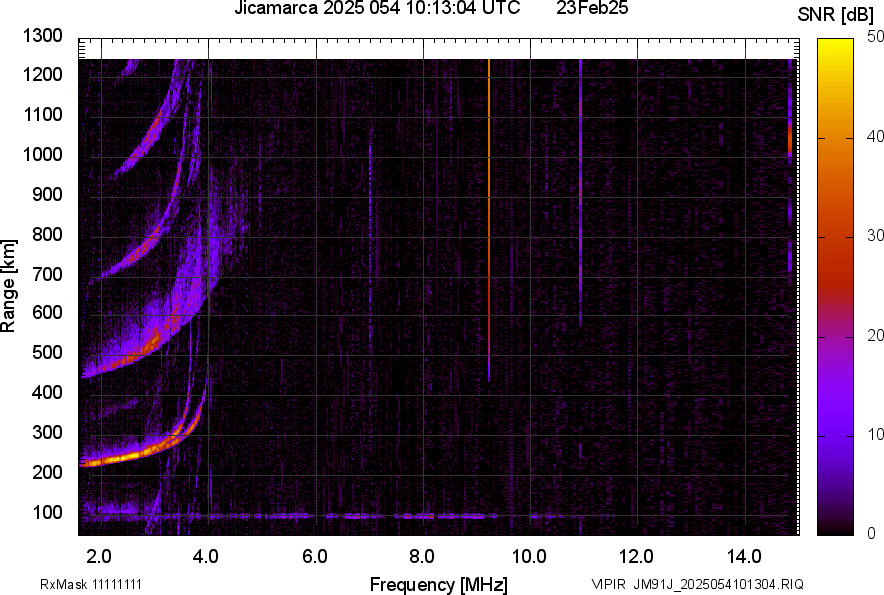Viewport: 884px width, 595px height.
Task: Click the Frequency [MHz] axis label
Action: pyautogui.click(x=438, y=584)
